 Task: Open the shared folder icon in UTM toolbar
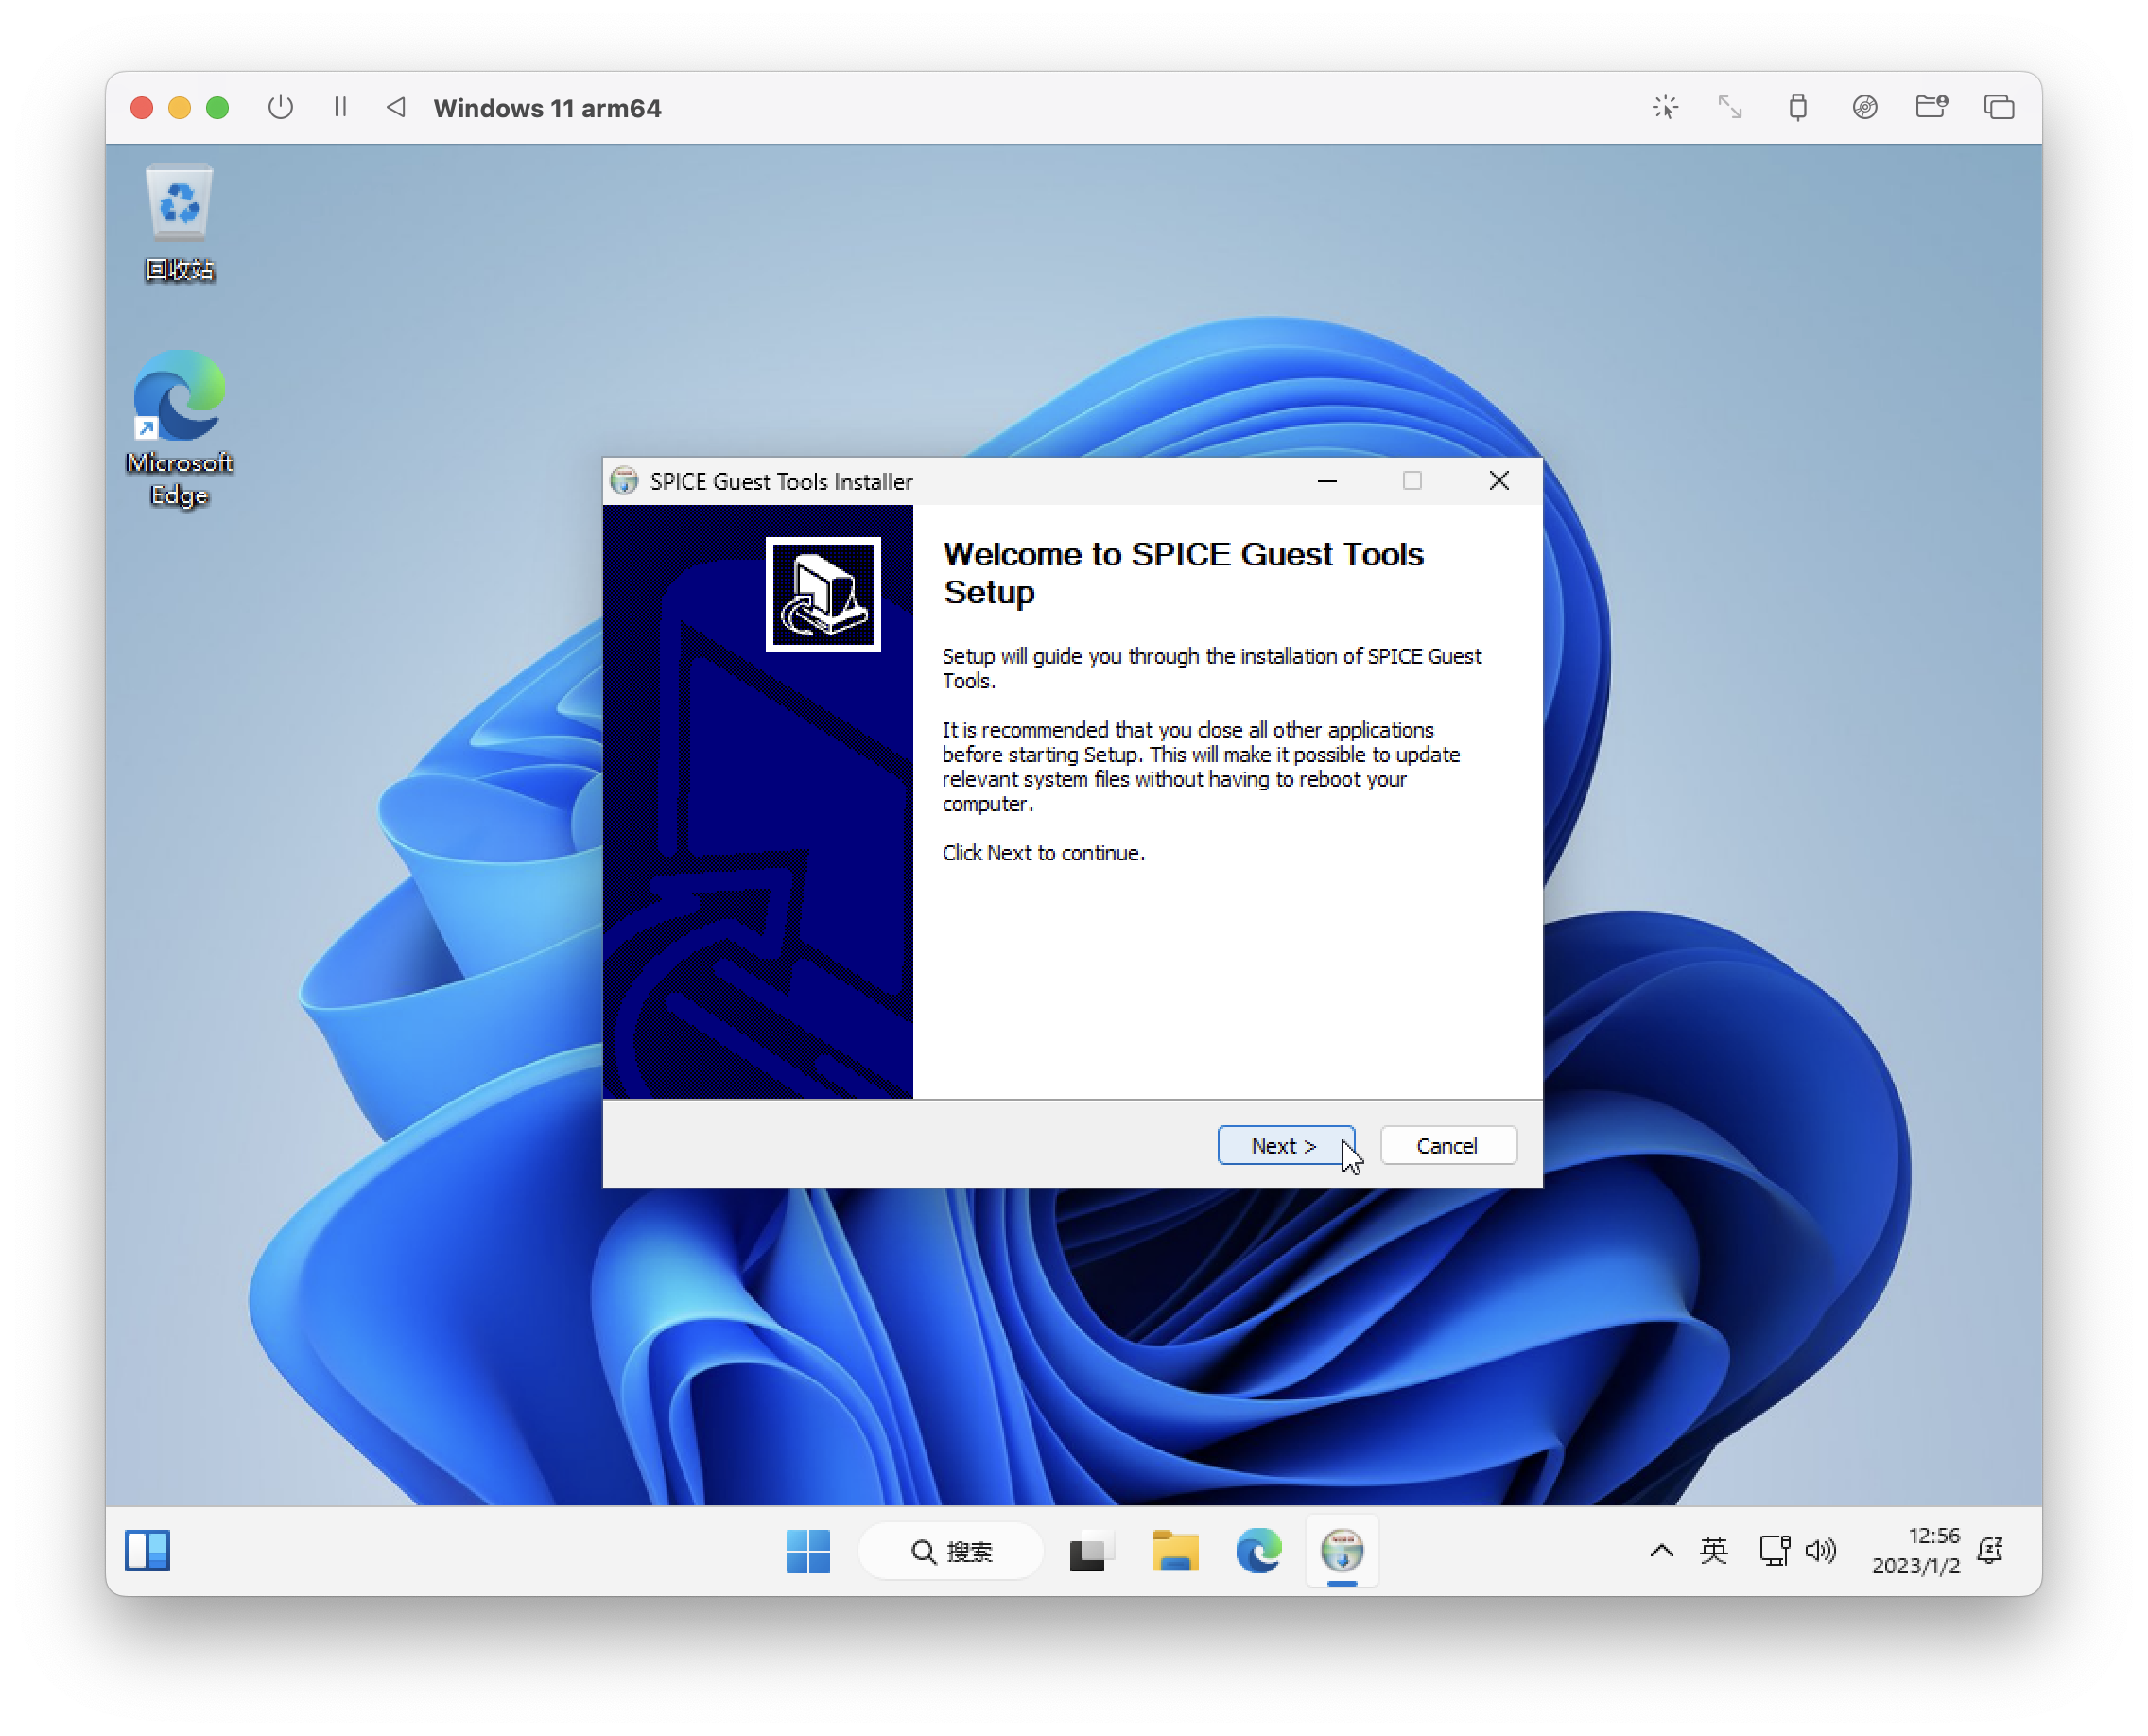pyautogui.click(x=1932, y=107)
